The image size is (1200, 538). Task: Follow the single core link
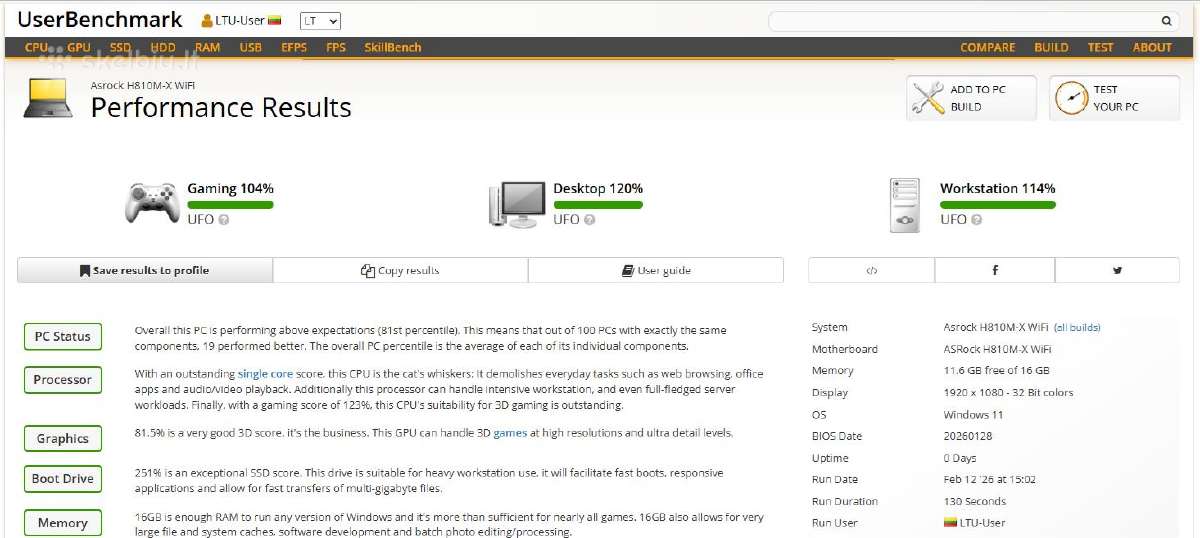[x=265, y=374]
